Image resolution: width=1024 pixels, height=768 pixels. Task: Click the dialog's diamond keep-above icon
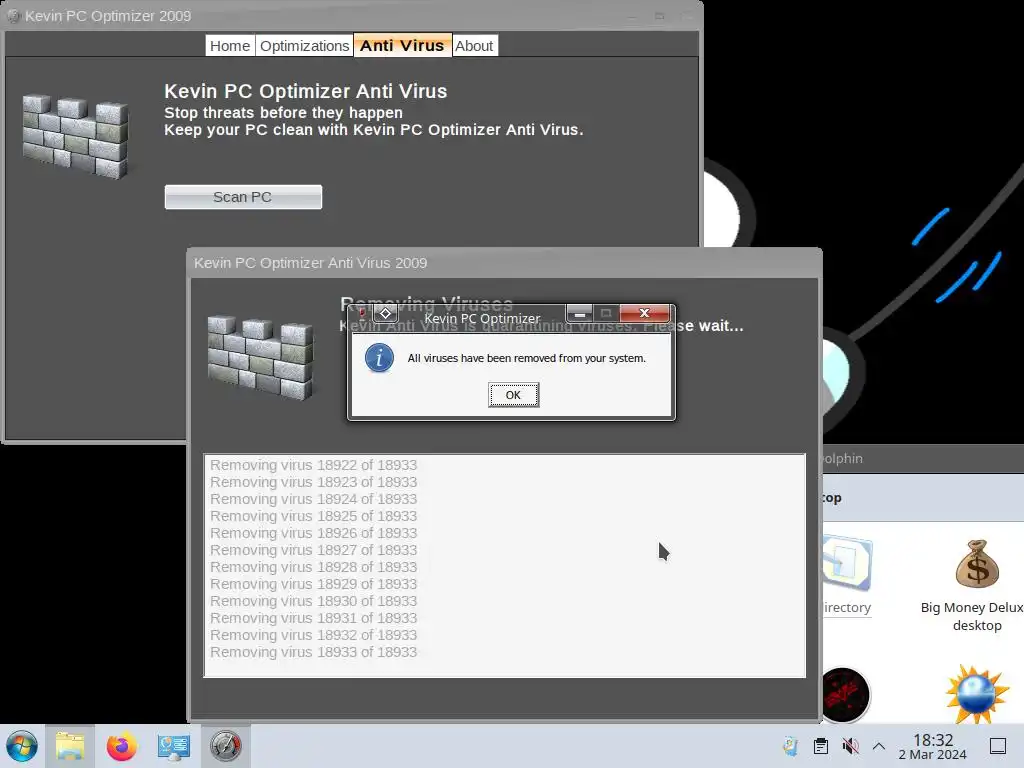385,313
